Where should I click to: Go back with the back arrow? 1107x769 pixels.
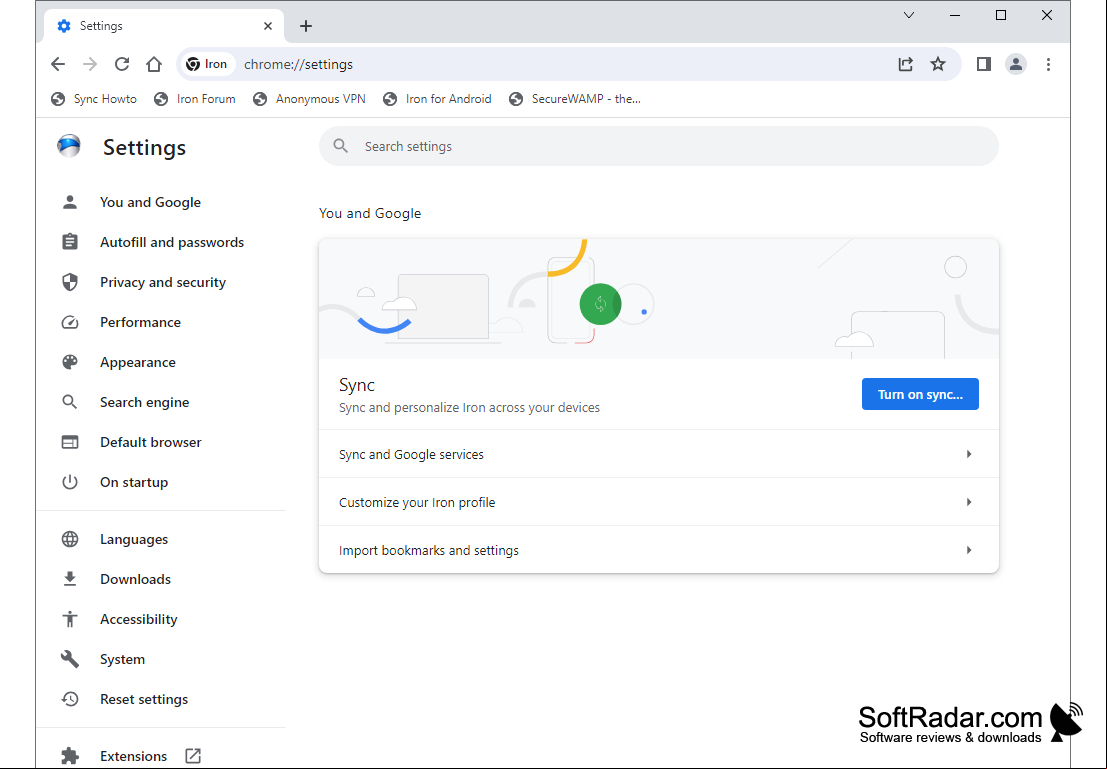click(x=58, y=64)
